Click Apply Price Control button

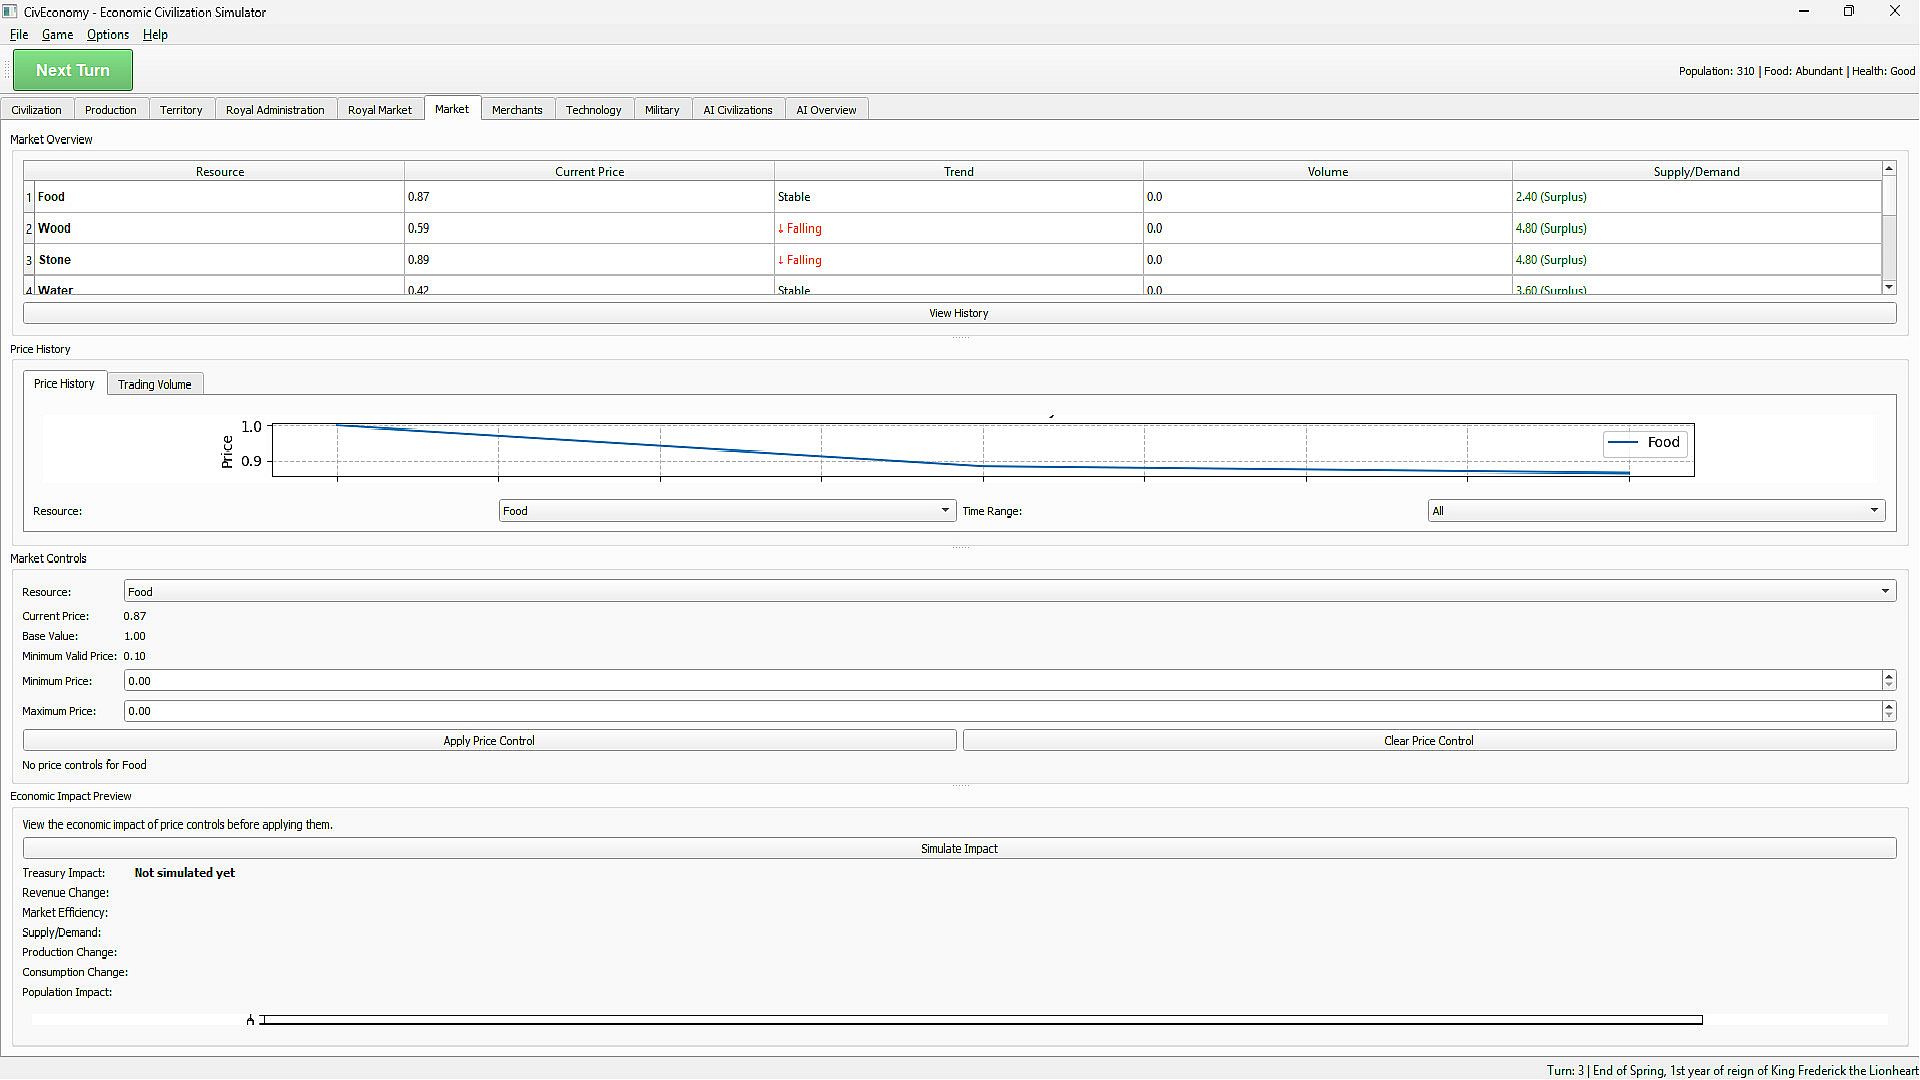pyautogui.click(x=489, y=741)
